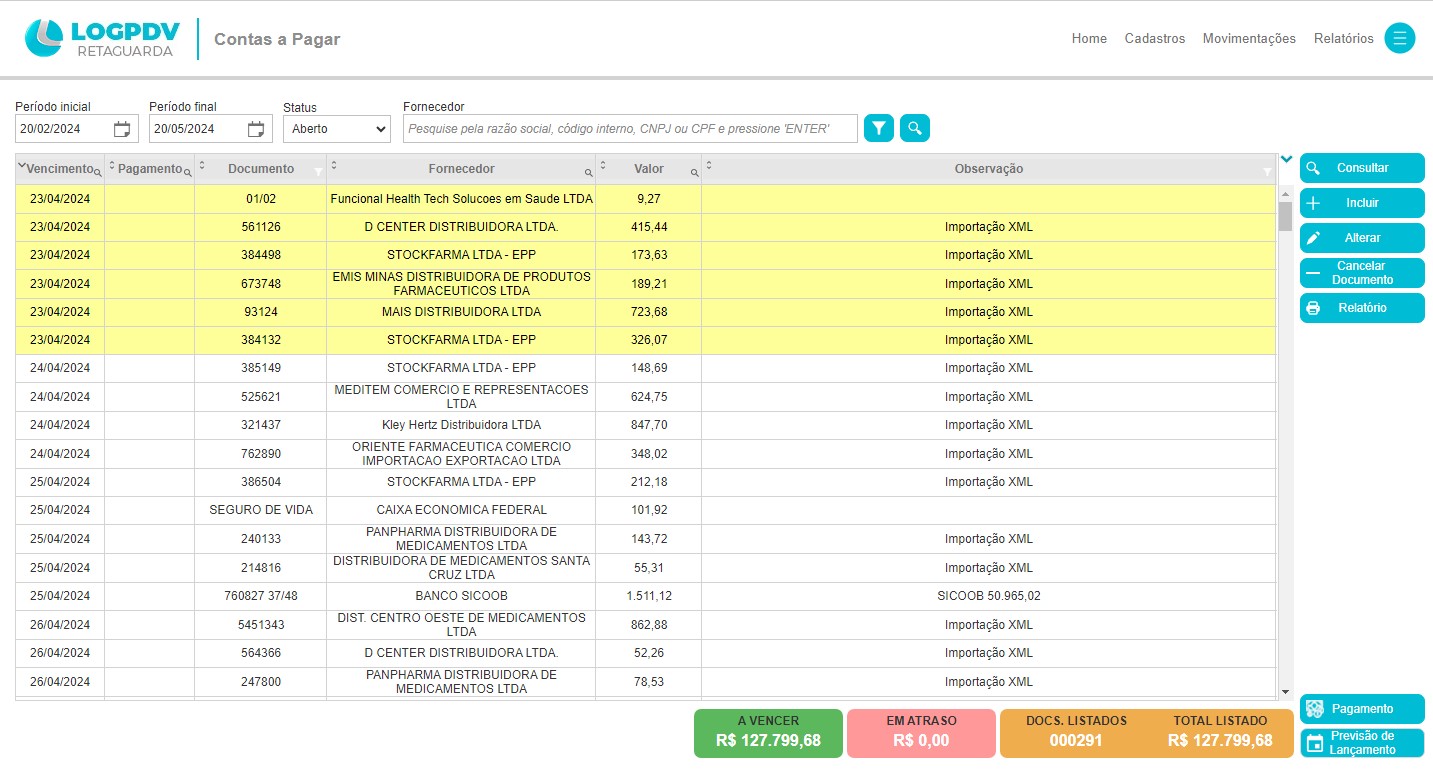This screenshot has height=774, width=1433.
Task: Click the Incluir button
Action: (1361, 203)
